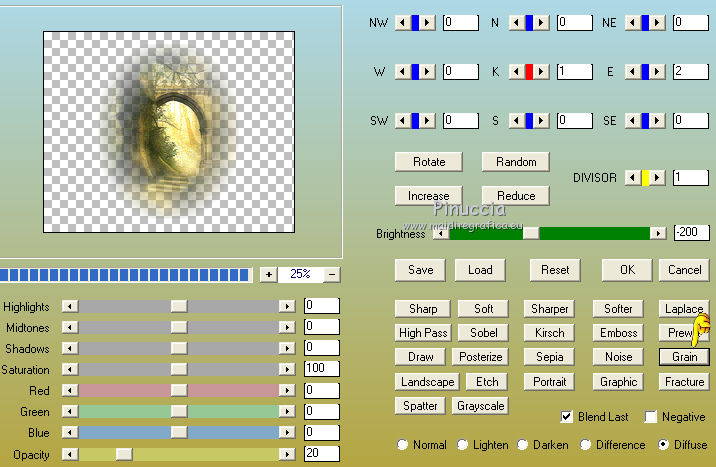Viewport: 716px width, 467px height.
Task: Increase the E value with right arrow
Action: click(657, 72)
